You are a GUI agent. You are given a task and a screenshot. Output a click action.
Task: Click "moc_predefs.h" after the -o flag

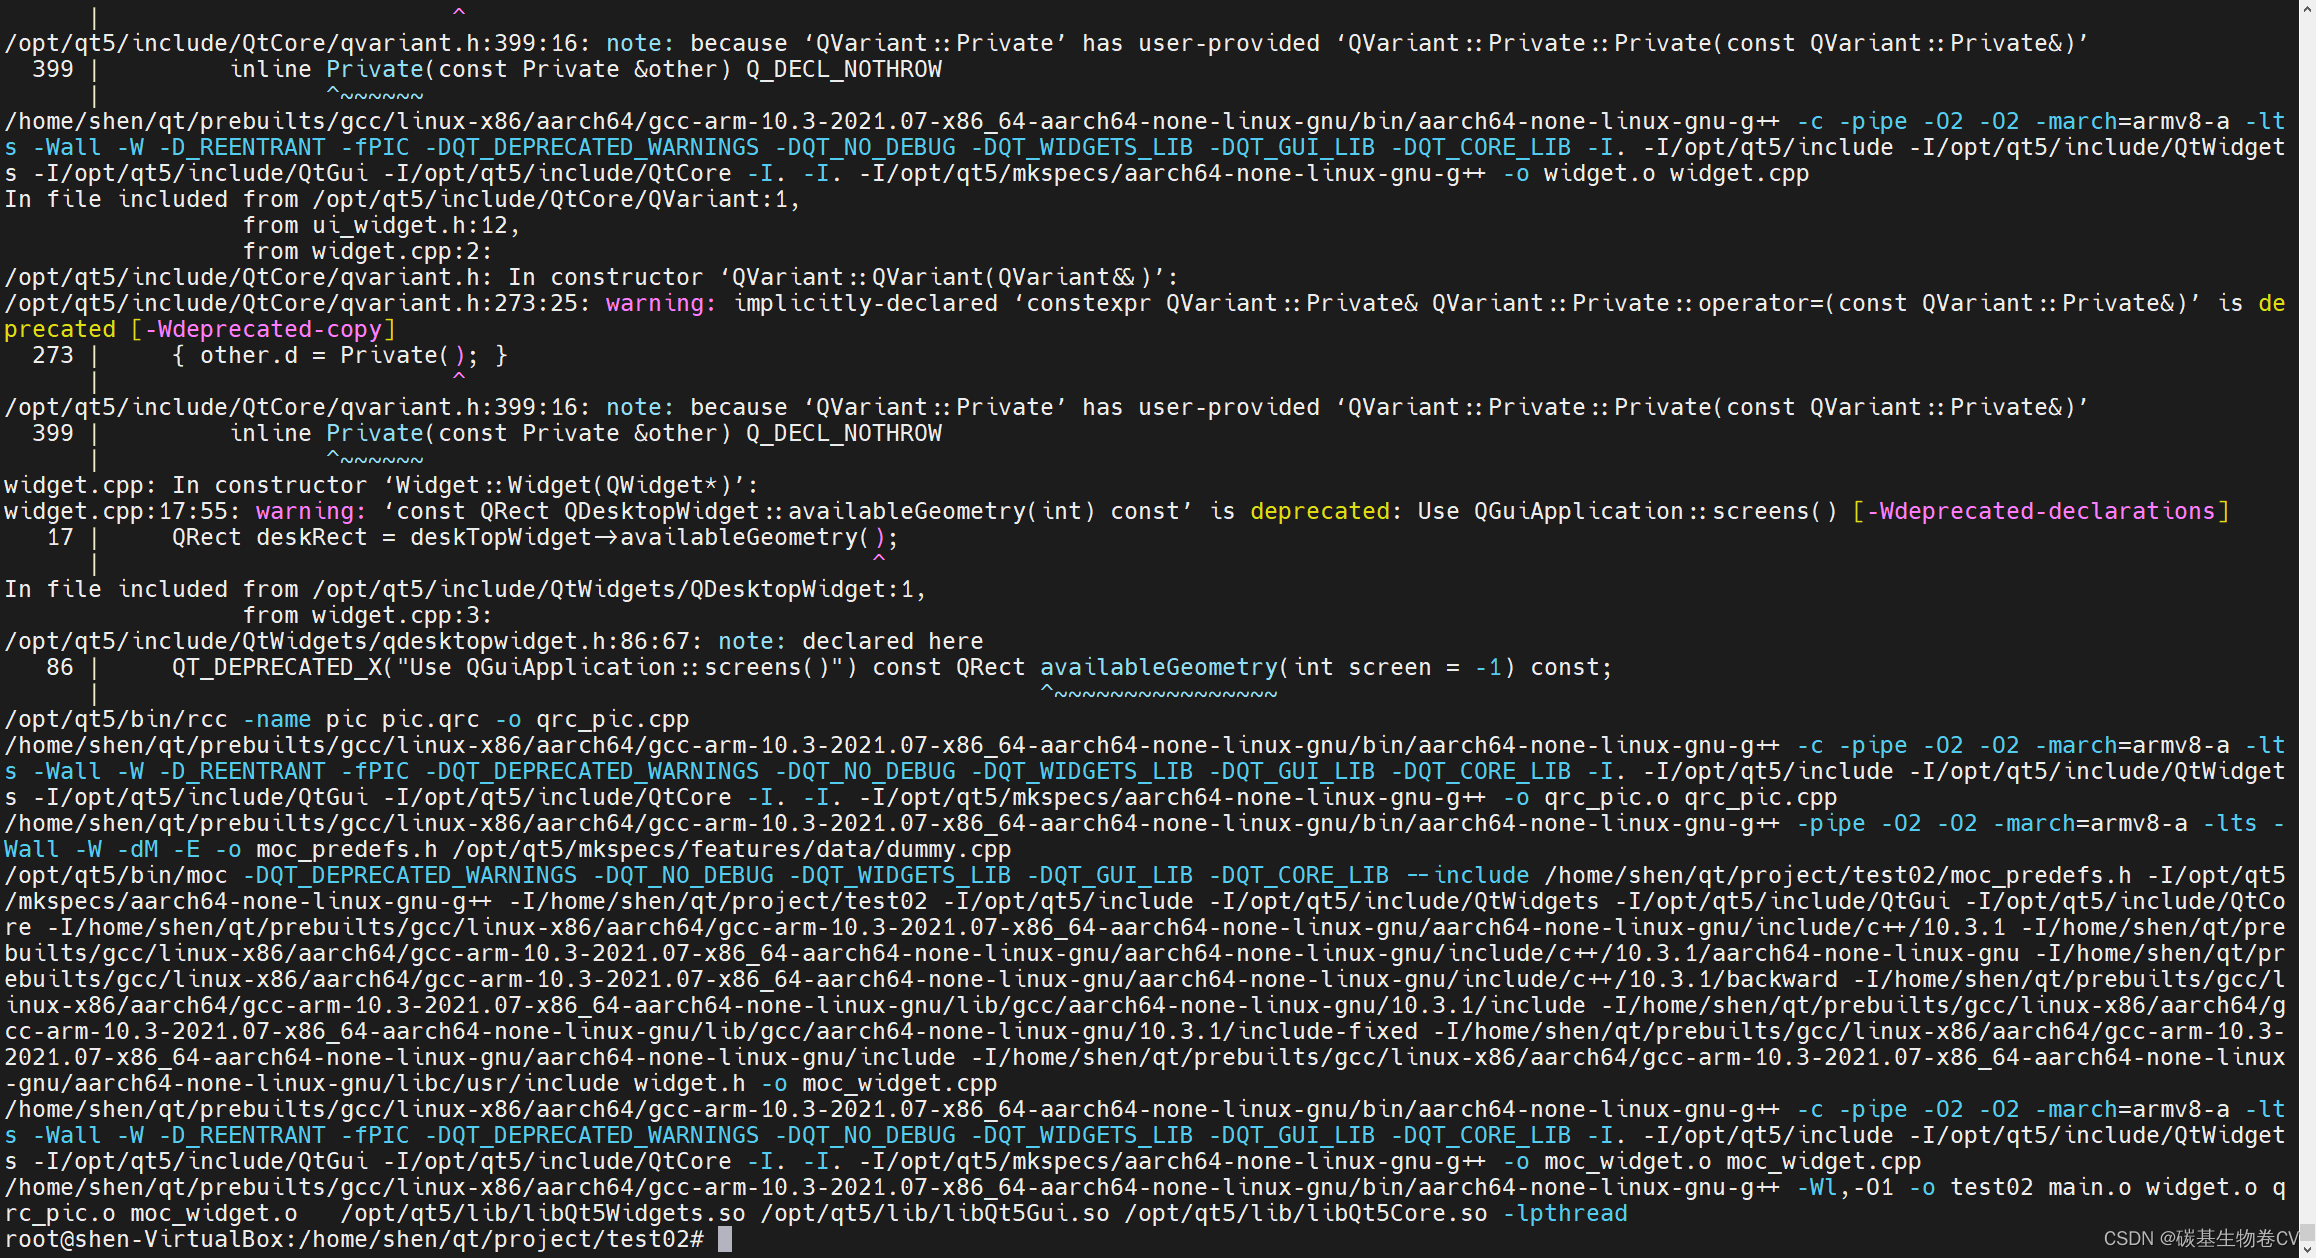[x=347, y=849]
